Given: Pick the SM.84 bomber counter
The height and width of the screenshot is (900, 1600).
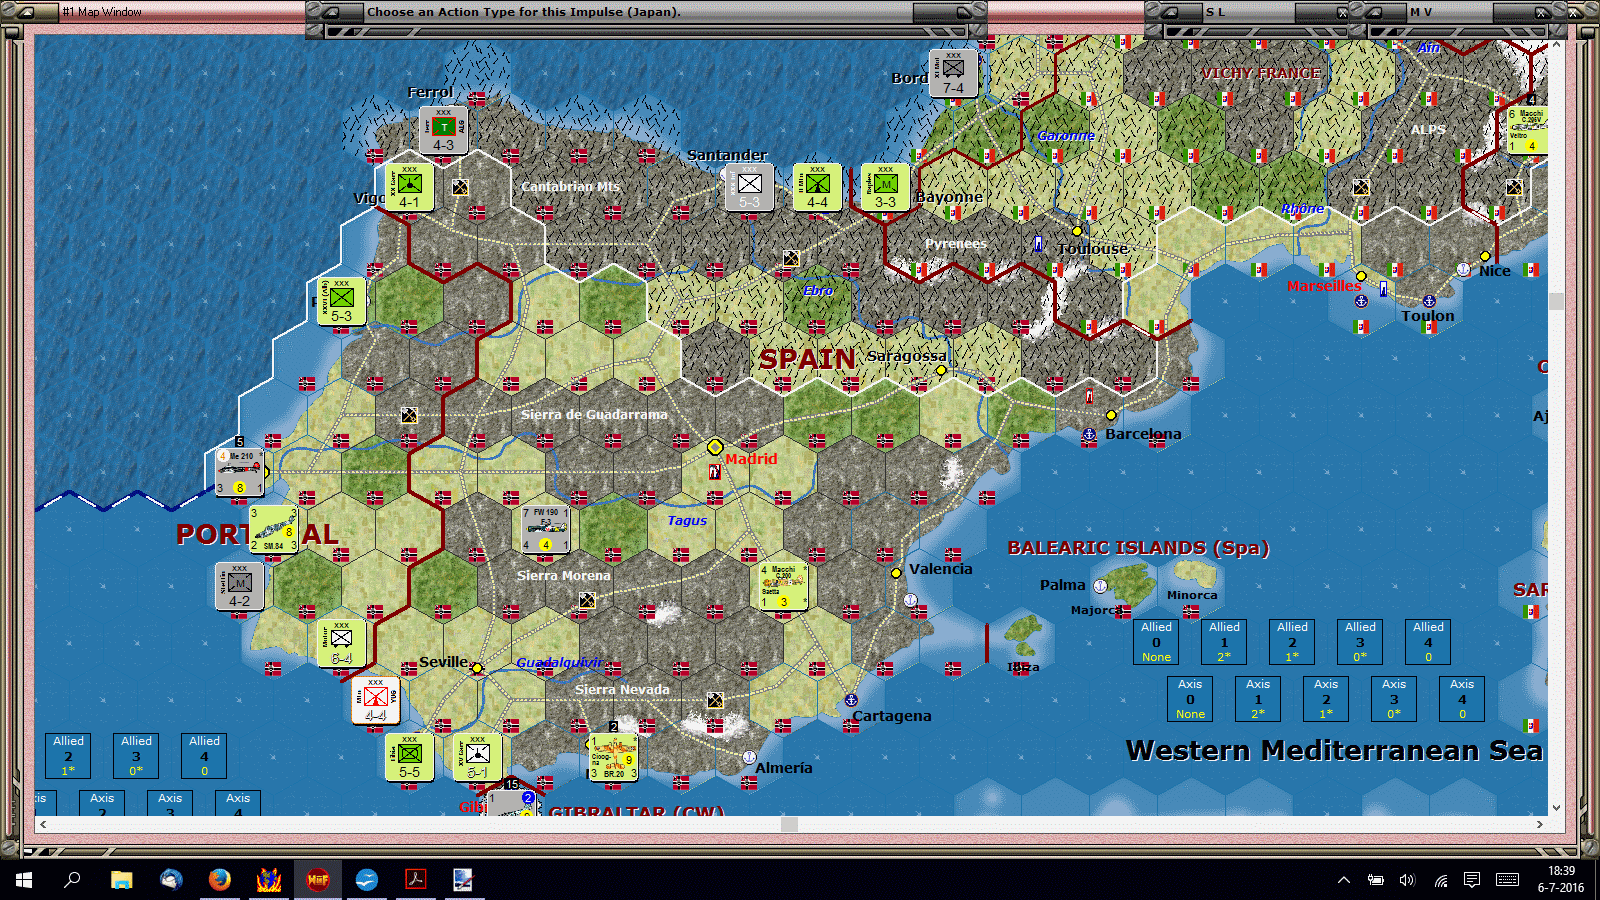Looking at the screenshot, I should coord(273,529).
